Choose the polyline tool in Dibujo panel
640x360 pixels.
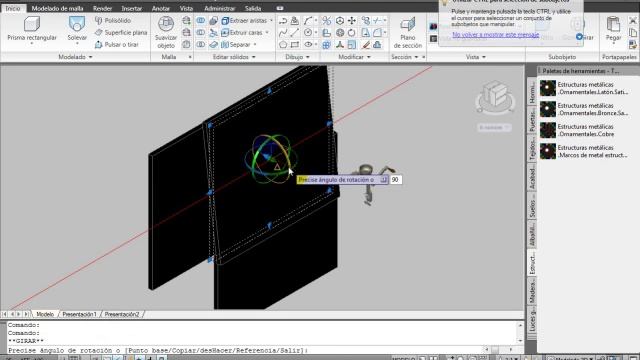click(x=283, y=20)
